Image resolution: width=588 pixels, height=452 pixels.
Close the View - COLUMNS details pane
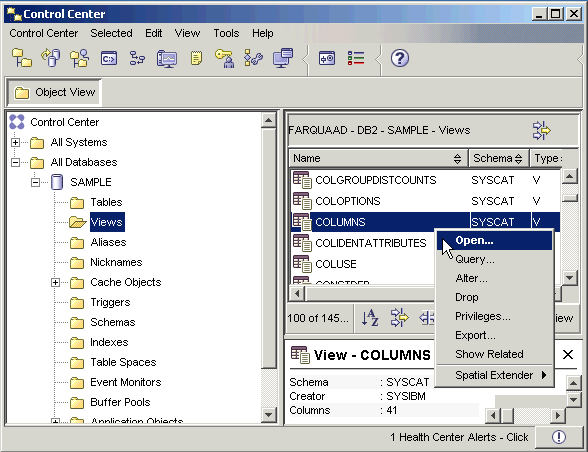pos(568,354)
